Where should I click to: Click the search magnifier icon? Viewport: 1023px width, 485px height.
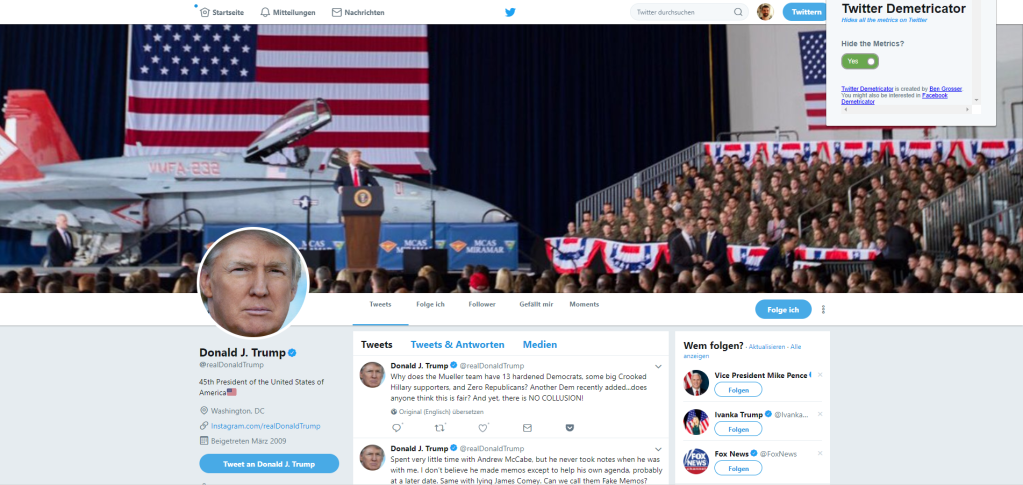point(738,12)
